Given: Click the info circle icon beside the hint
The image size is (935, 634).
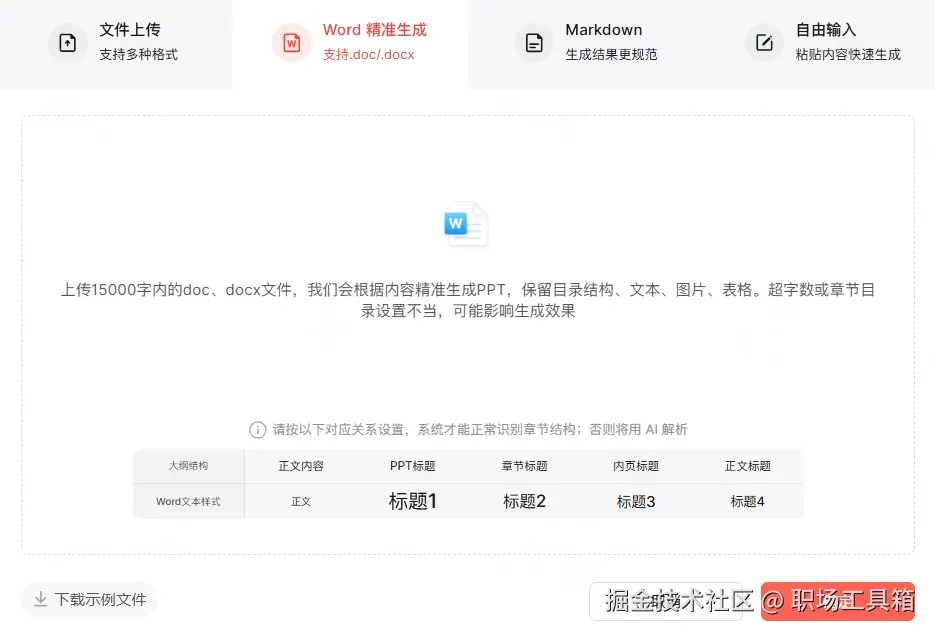Looking at the screenshot, I should (257, 429).
